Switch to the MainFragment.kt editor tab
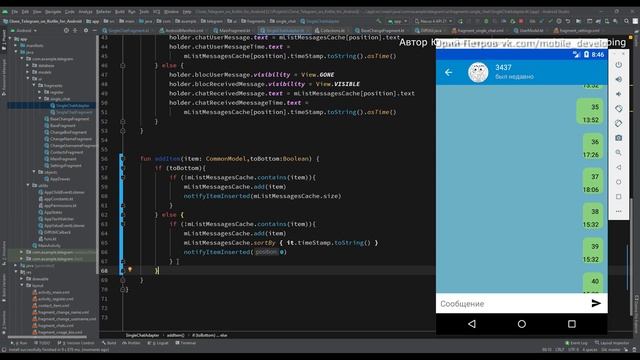 [x=233, y=30]
